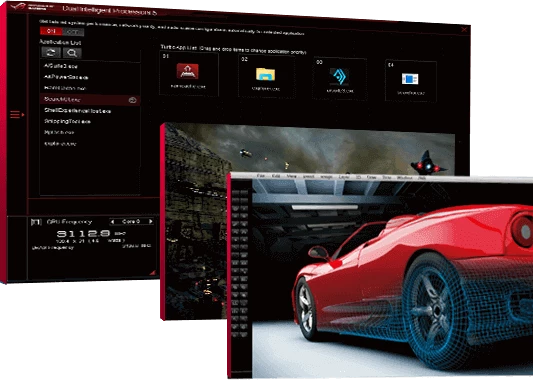Open the View menu in image editor
The image size is (533, 380).
pyautogui.click(x=292, y=176)
